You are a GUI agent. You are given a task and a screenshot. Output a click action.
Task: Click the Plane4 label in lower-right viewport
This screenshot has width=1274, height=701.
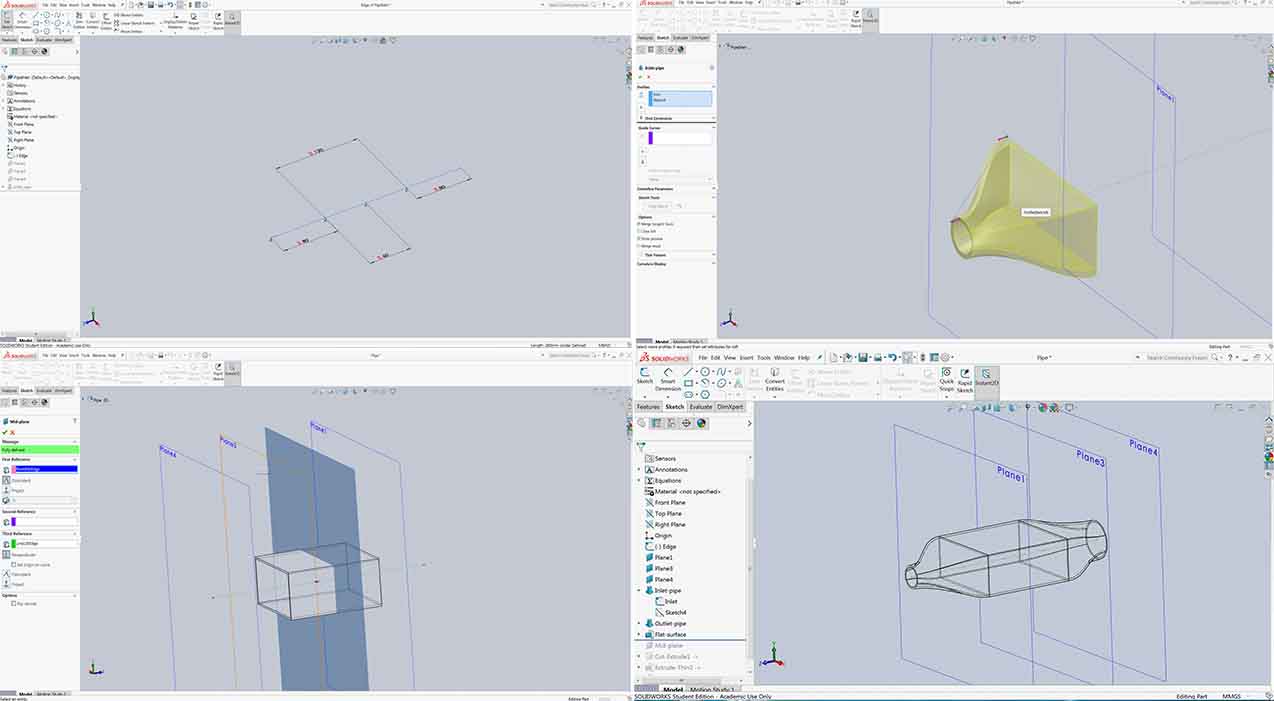1143,447
